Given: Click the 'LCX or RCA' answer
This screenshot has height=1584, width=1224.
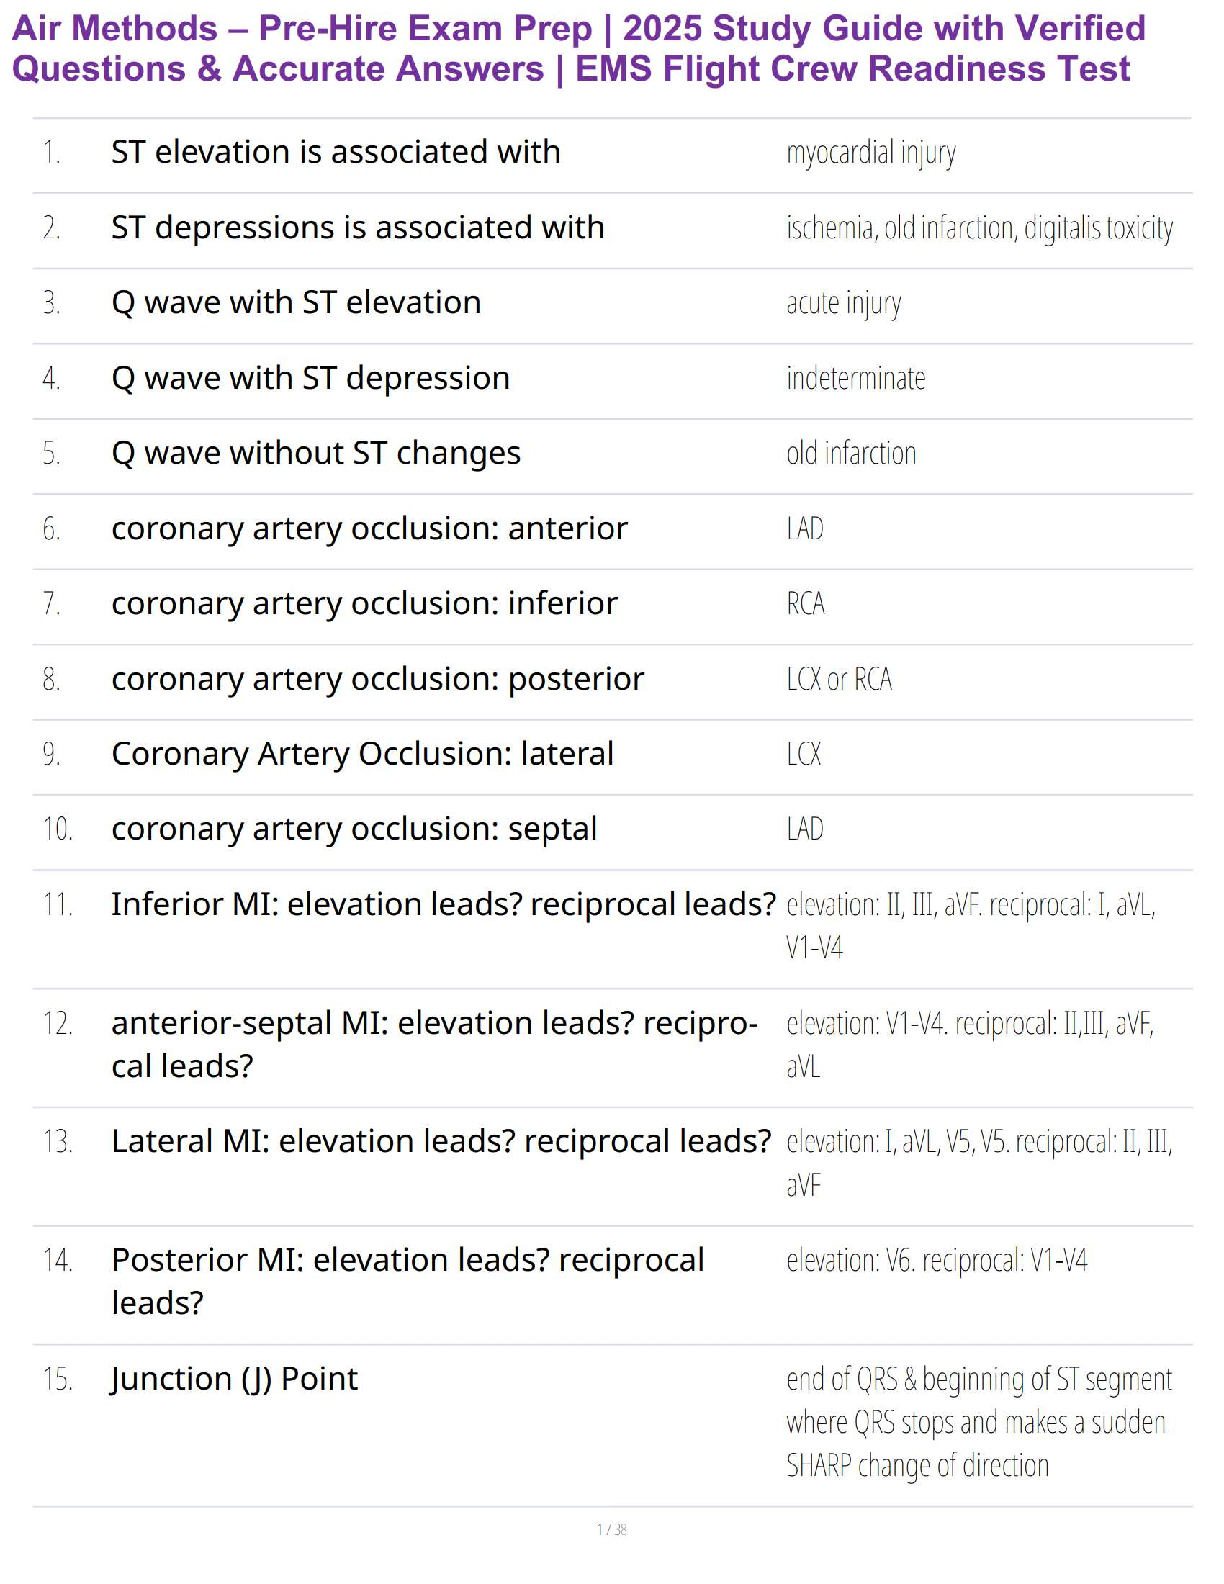Looking at the screenshot, I should [x=838, y=680].
